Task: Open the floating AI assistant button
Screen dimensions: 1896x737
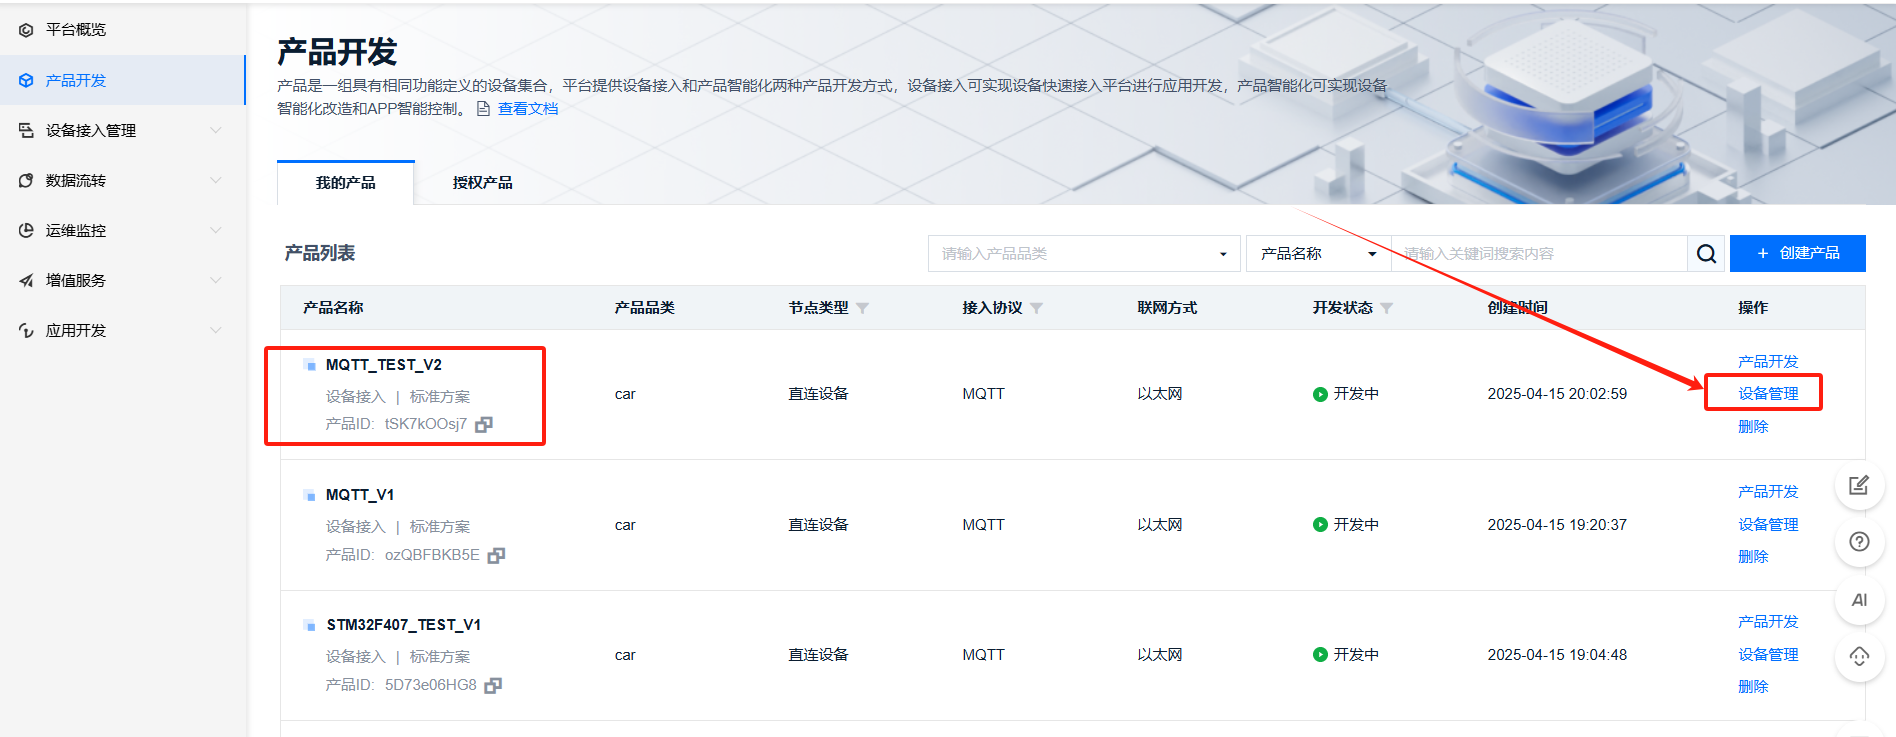Action: tap(1859, 600)
